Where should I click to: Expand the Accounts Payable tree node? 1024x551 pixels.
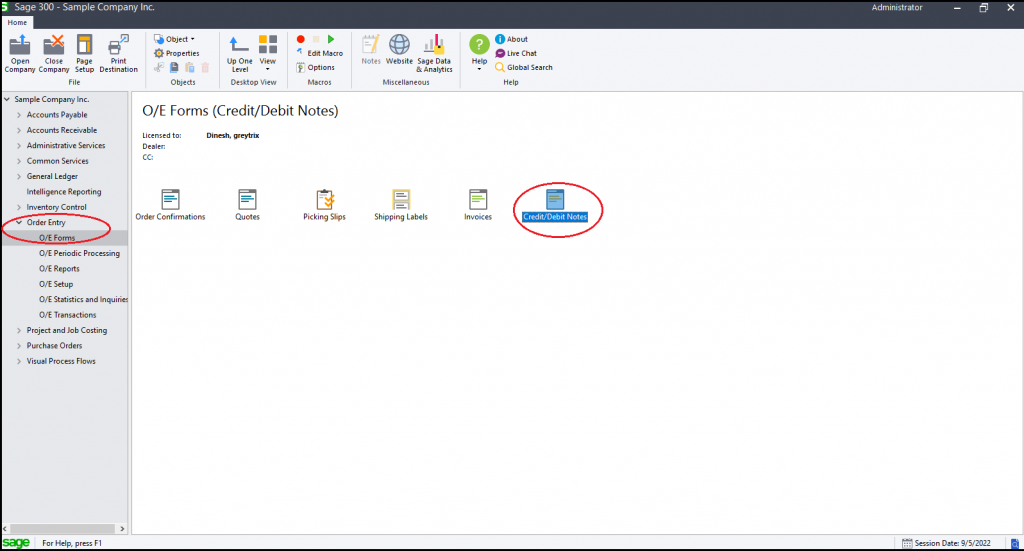19,115
